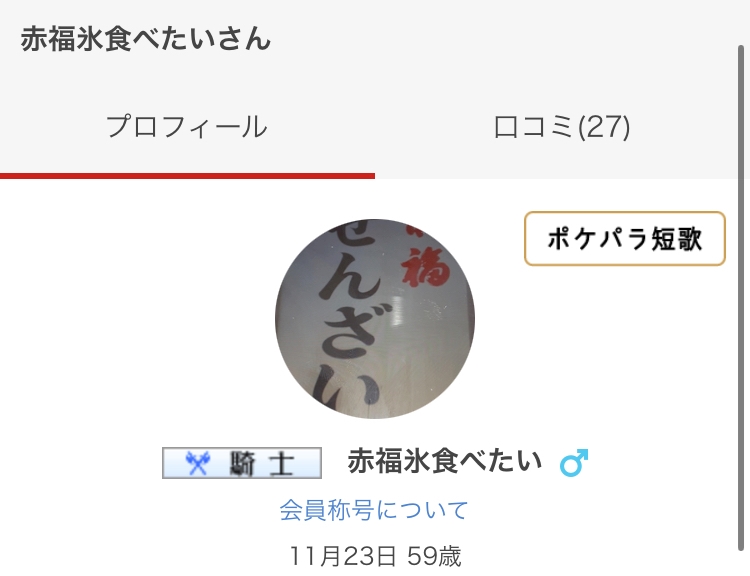This screenshot has width=750, height=576.
Task: Click the circular profile avatar photo
Action: point(375,319)
